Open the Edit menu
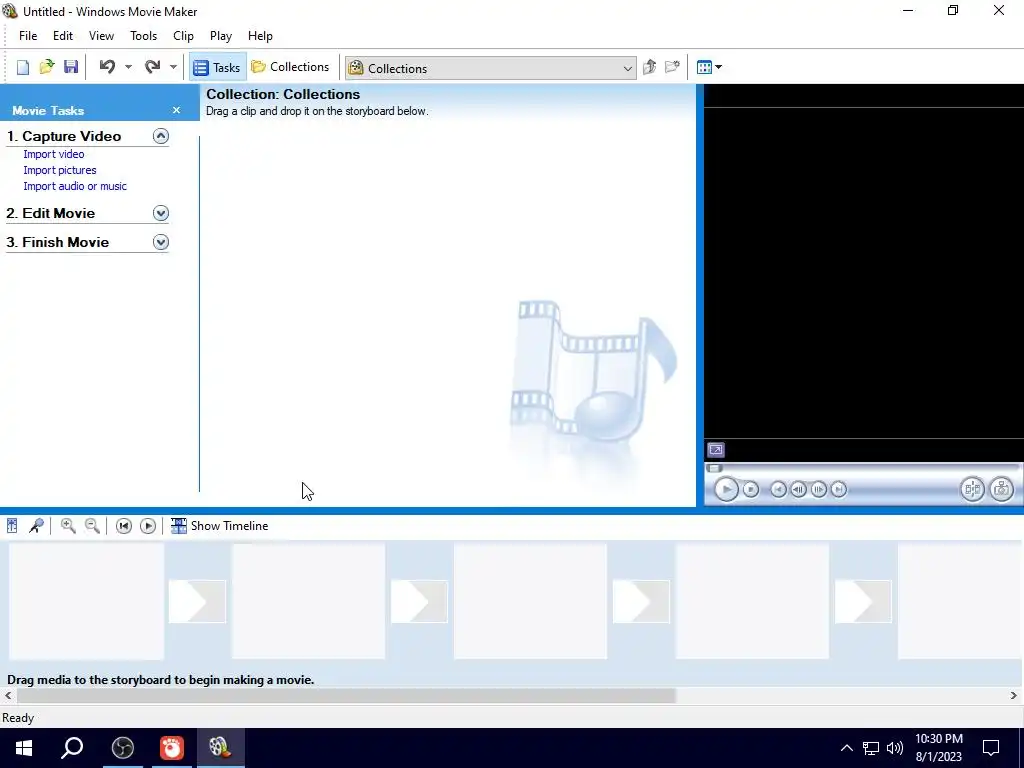 [63, 36]
